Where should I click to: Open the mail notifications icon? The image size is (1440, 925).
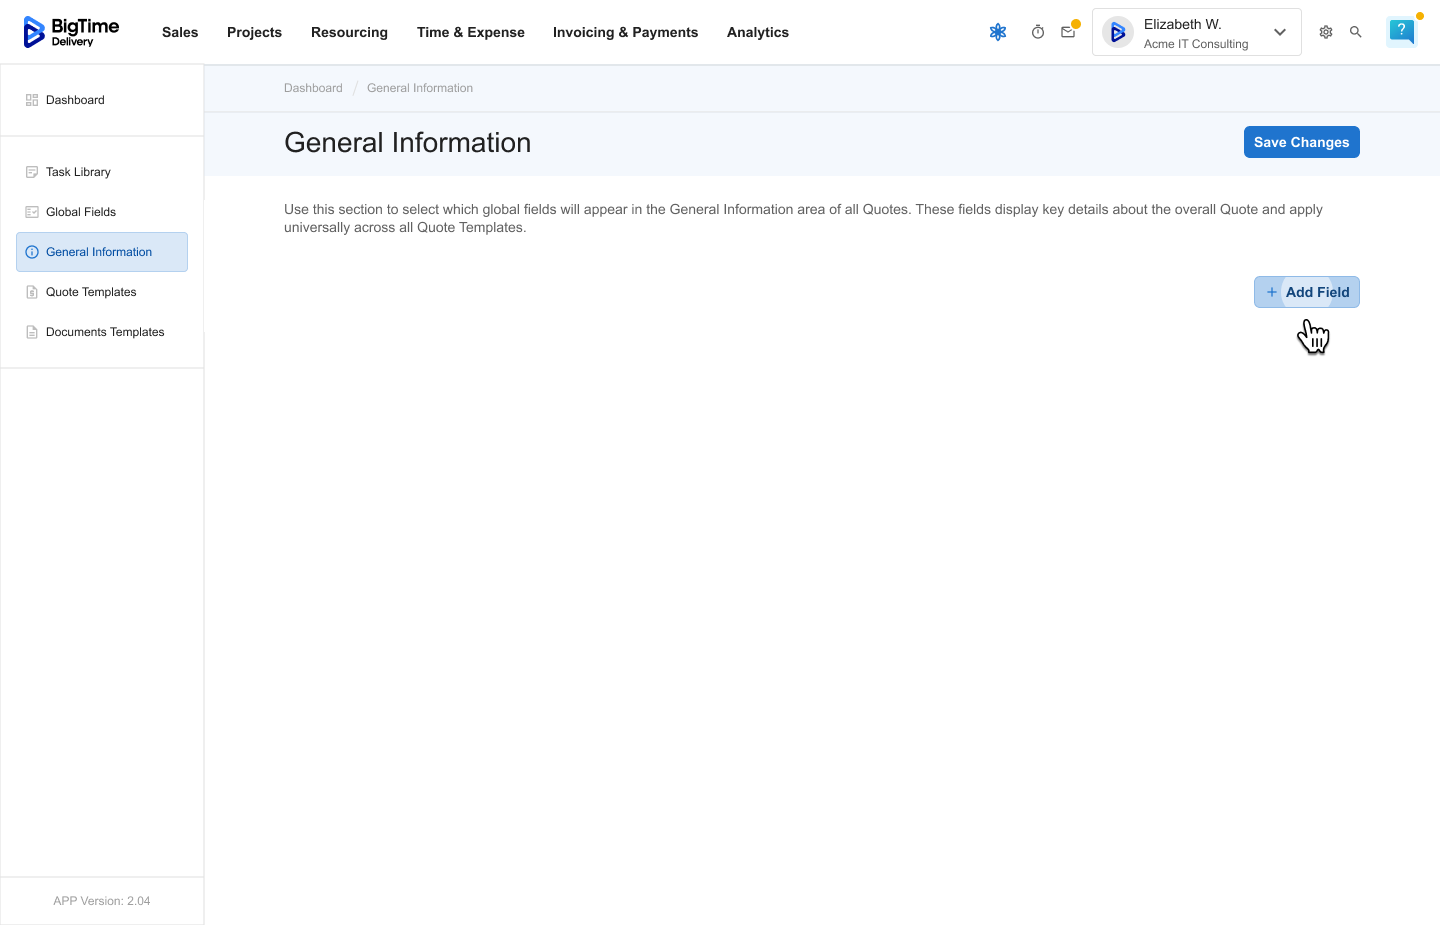pyautogui.click(x=1068, y=32)
